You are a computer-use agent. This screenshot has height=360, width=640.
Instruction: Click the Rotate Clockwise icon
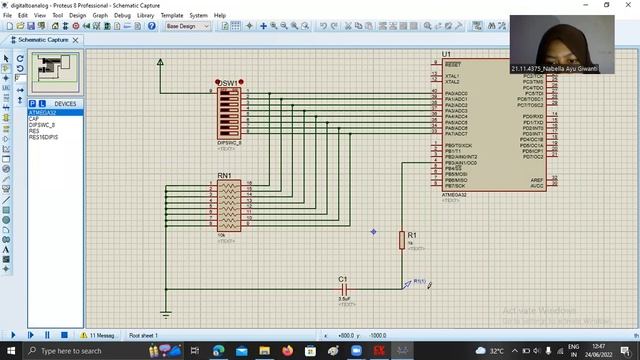[x=20, y=59]
